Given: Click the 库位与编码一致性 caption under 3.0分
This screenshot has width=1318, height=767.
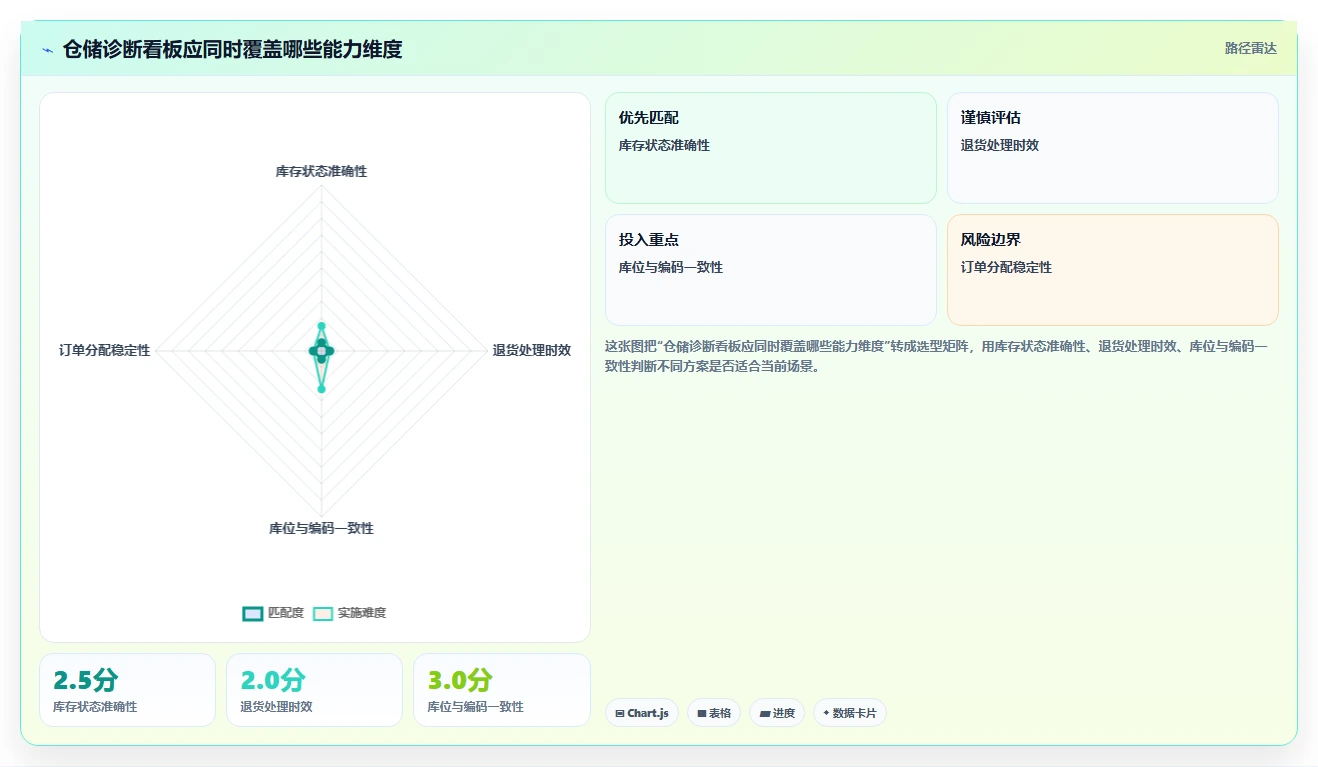Looking at the screenshot, I should click(x=475, y=706).
